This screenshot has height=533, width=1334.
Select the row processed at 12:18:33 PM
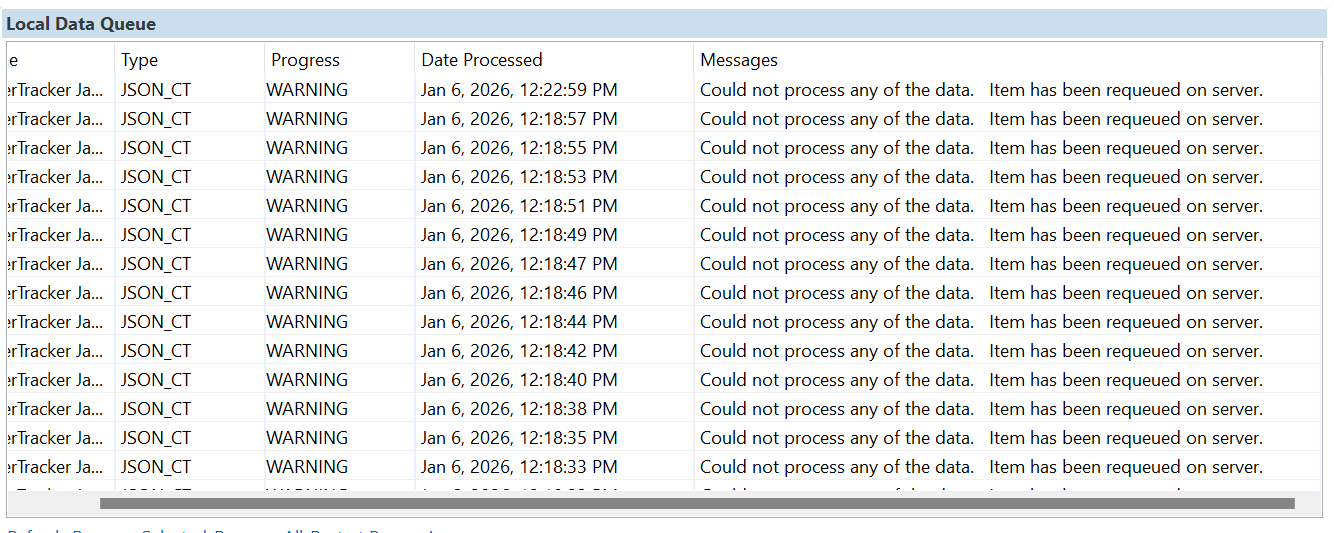click(x=518, y=467)
